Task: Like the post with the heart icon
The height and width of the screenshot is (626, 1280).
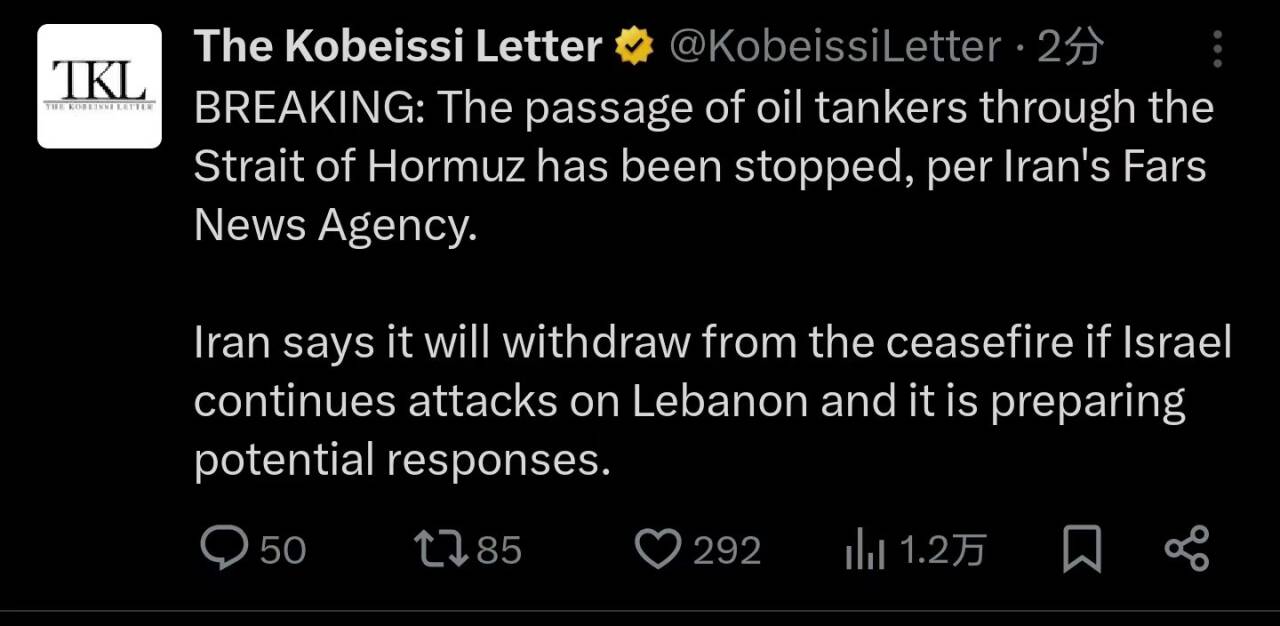Action: tap(658, 550)
